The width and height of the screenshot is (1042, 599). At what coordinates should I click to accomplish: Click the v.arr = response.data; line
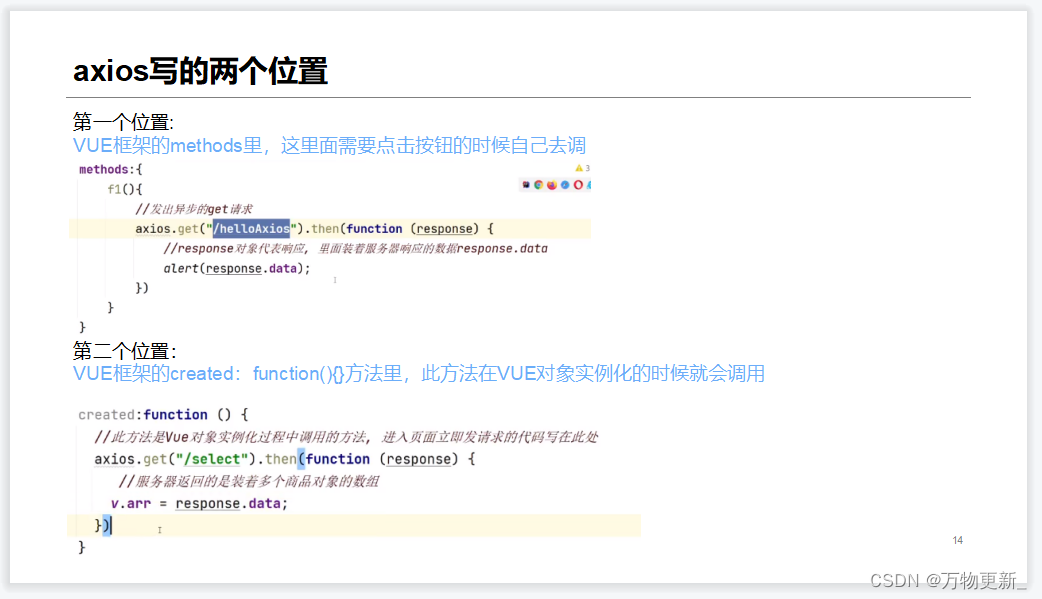[199, 503]
